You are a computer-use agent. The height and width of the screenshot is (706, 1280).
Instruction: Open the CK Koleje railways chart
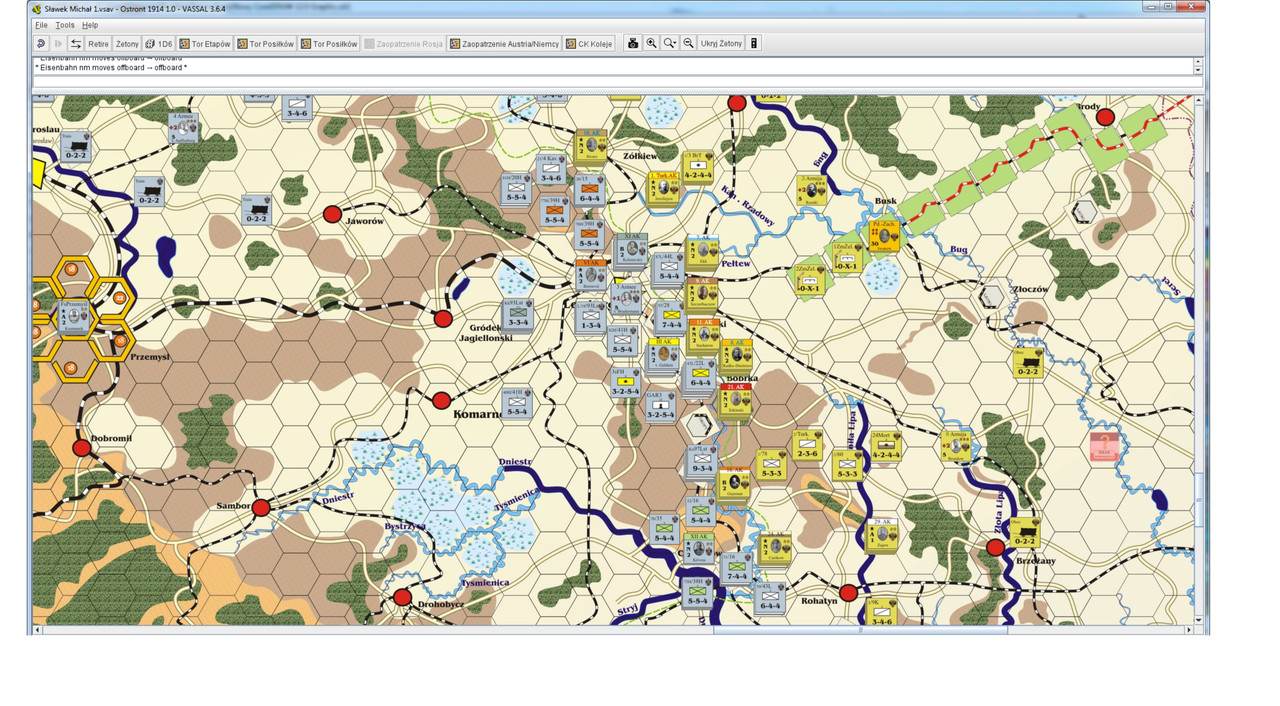[589, 44]
